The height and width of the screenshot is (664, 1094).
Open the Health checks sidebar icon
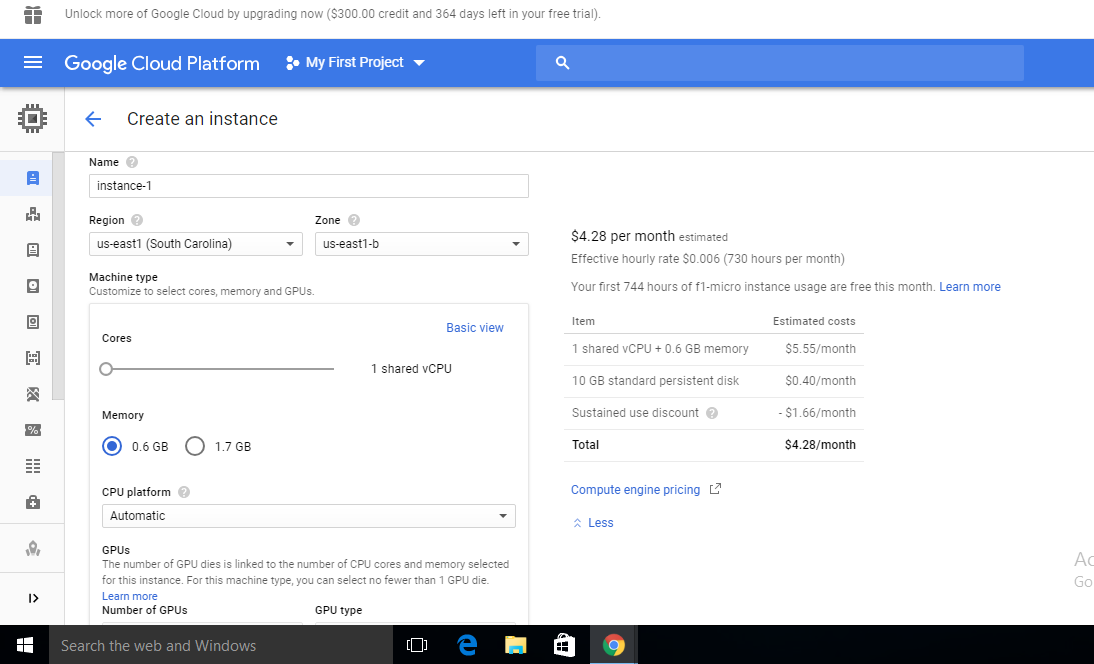point(32,502)
